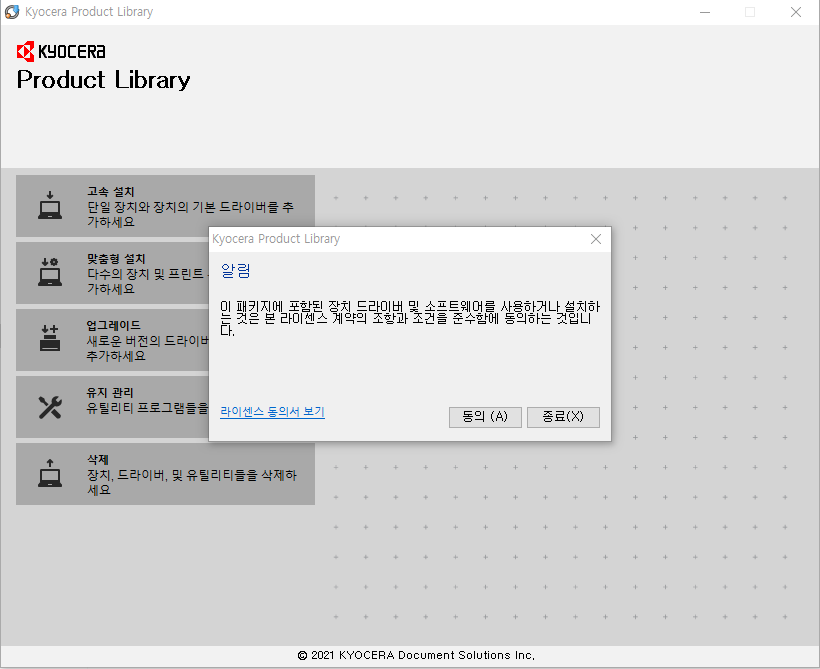This screenshot has height=669, width=820.
Task: Click the 고속 설치 laptop download icon
Action: coord(50,205)
